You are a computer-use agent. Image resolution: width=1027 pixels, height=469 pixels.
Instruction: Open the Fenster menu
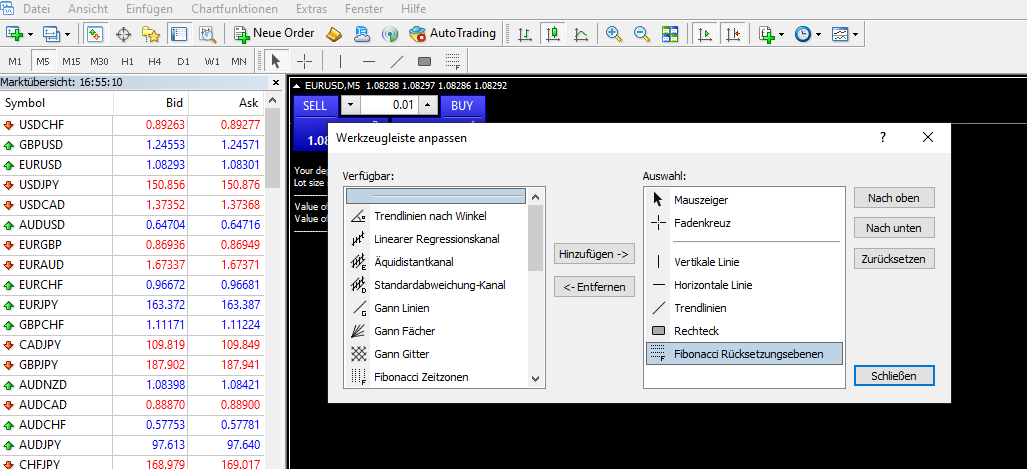[365, 9]
